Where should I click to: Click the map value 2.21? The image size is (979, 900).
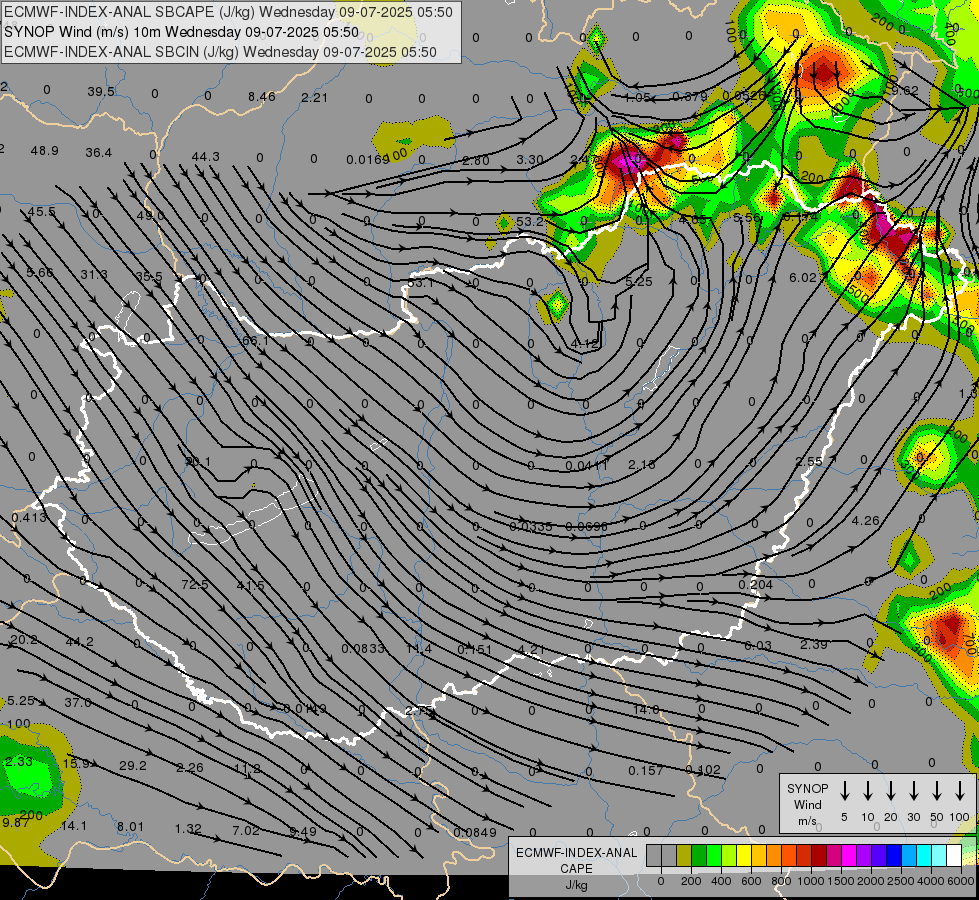point(314,97)
